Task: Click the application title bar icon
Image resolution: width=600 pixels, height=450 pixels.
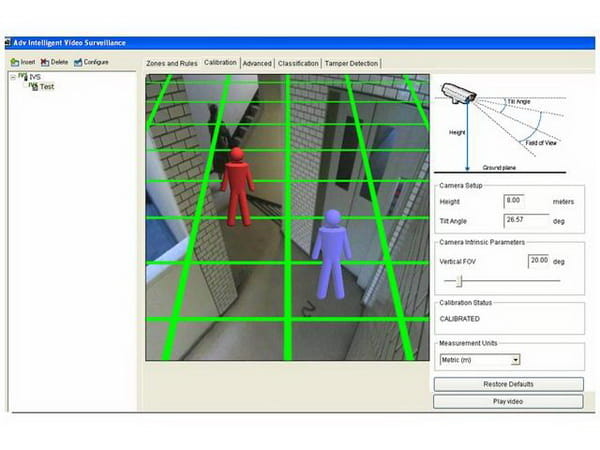Action: tap(7, 43)
